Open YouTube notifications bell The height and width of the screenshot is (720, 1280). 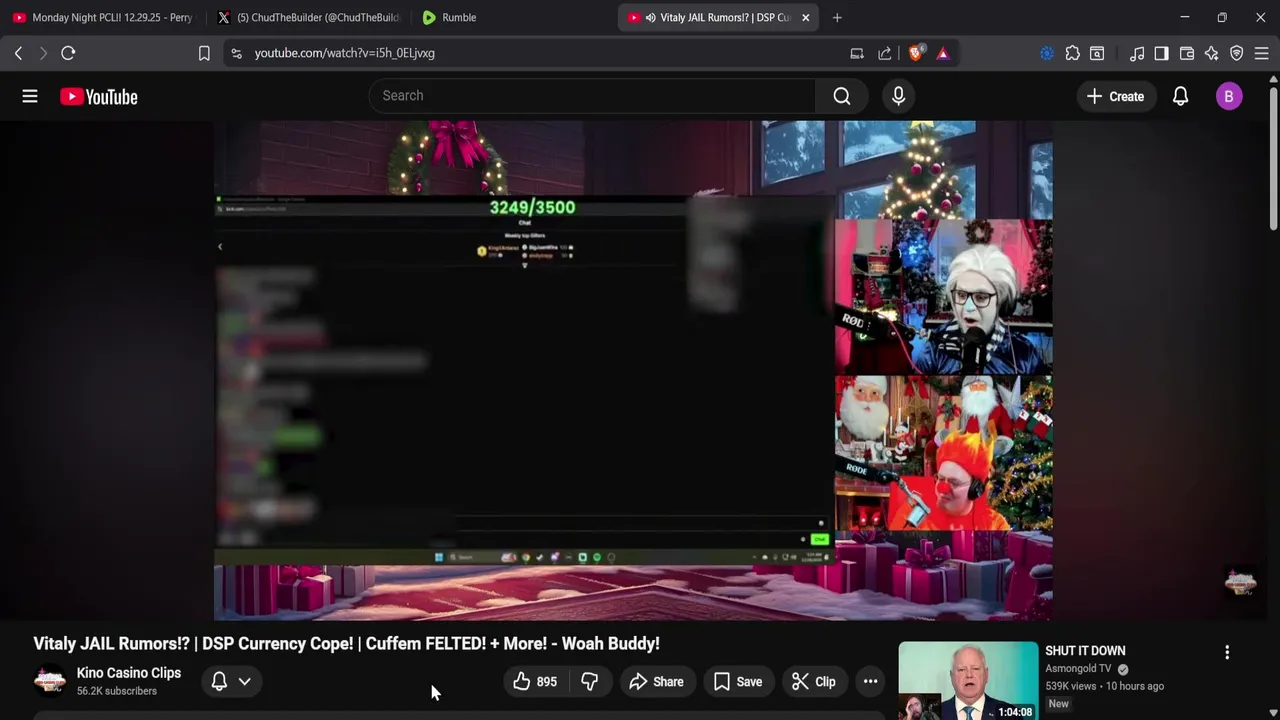pos(1180,96)
